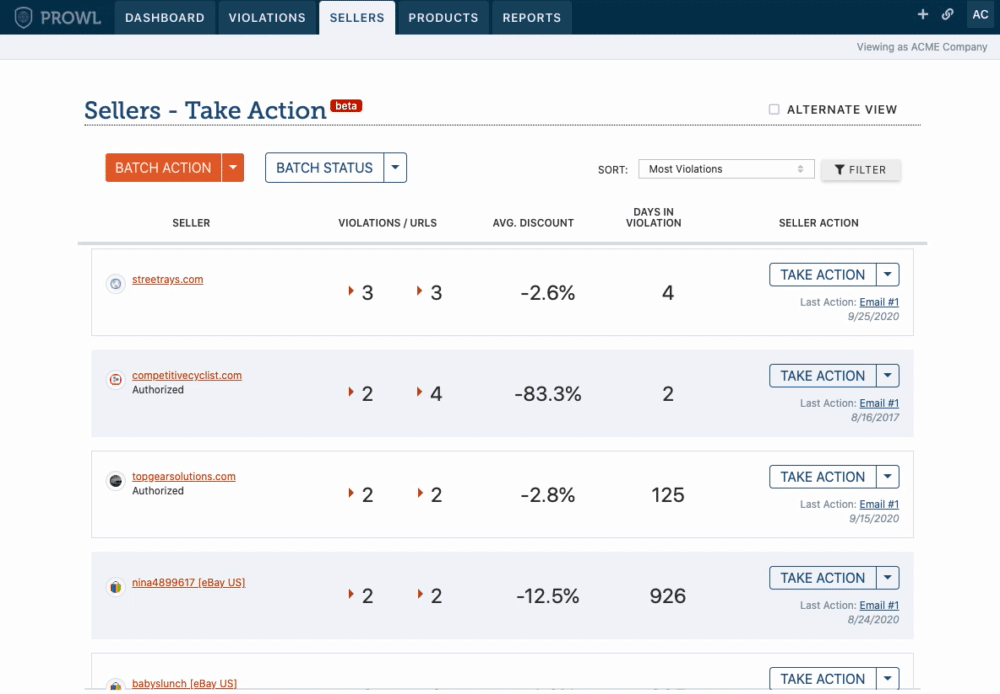Open Take Action dropdown arrow for competitivecyclist.com
1000x694 pixels.
(888, 376)
